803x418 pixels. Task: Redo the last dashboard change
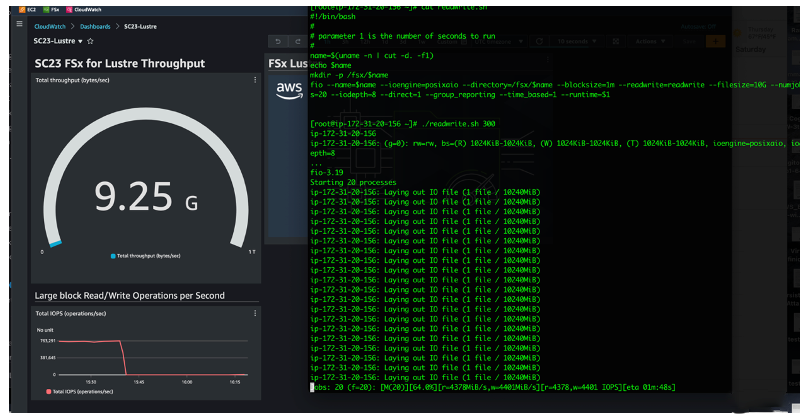coord(298,41)
